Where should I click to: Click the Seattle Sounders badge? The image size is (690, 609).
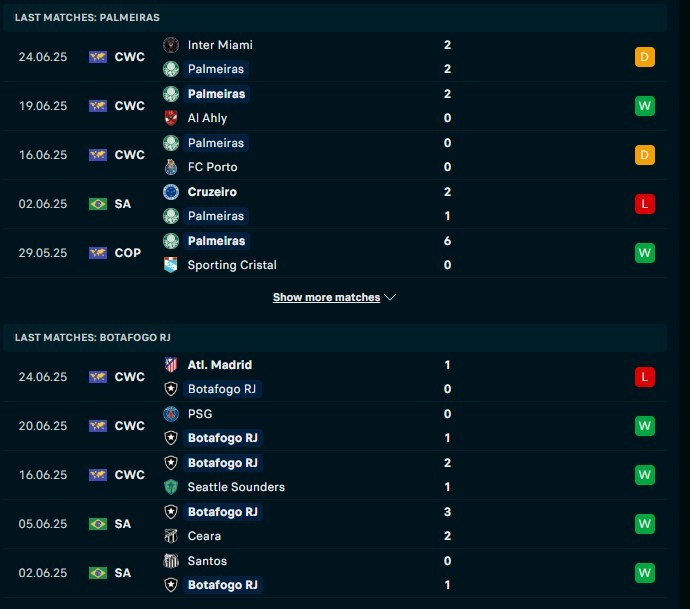pos(171,487)
